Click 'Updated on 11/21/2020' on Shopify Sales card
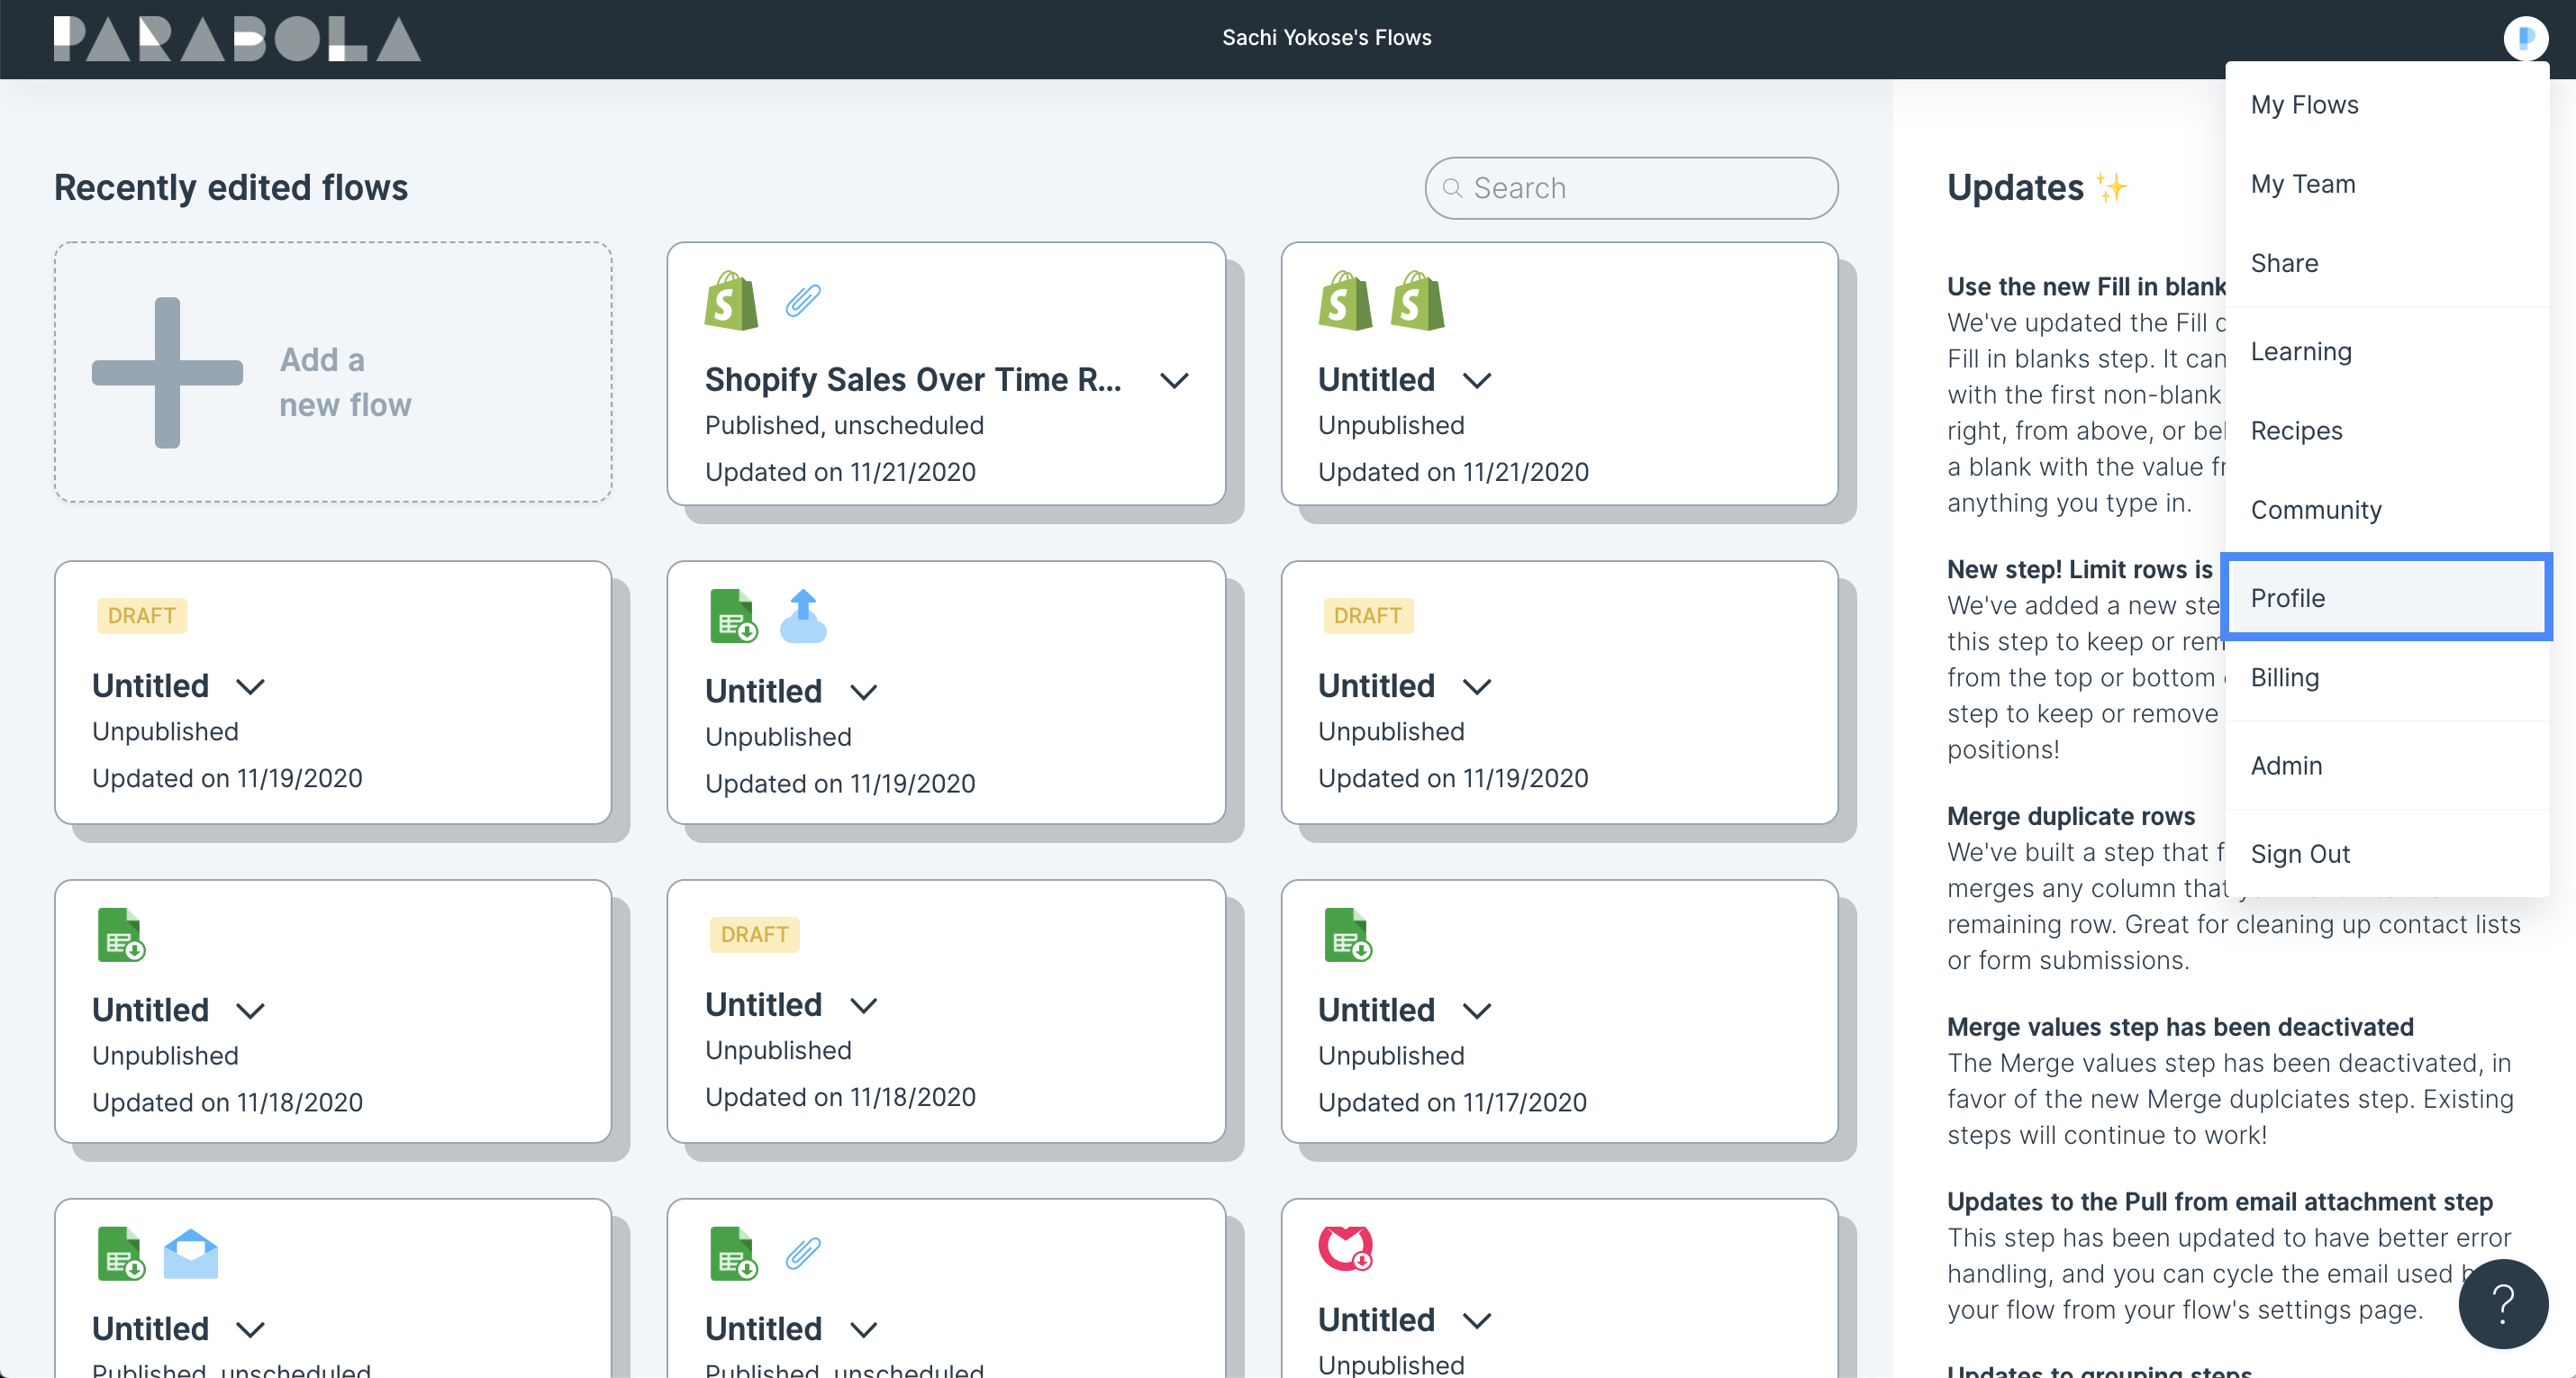Screen dimensions: 2576x1378 [x=840, y=472]
